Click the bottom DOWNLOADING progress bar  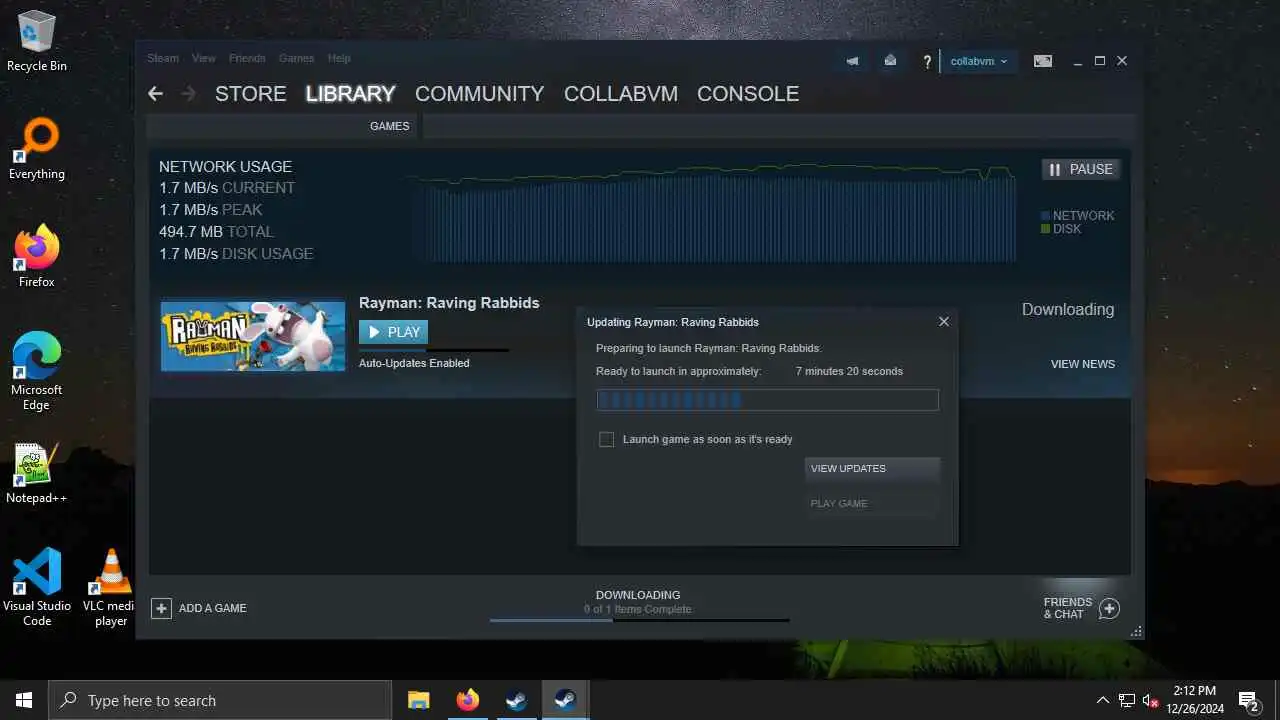click(x=640, y=620)
